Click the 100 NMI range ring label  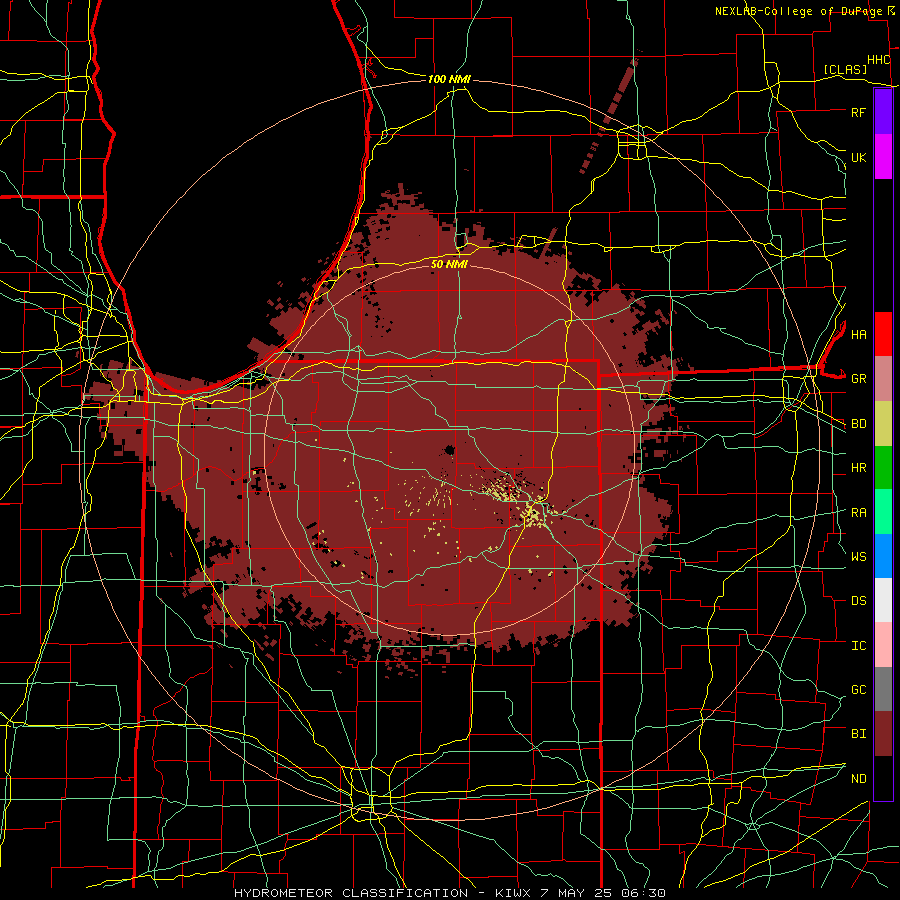coord(449,79)
